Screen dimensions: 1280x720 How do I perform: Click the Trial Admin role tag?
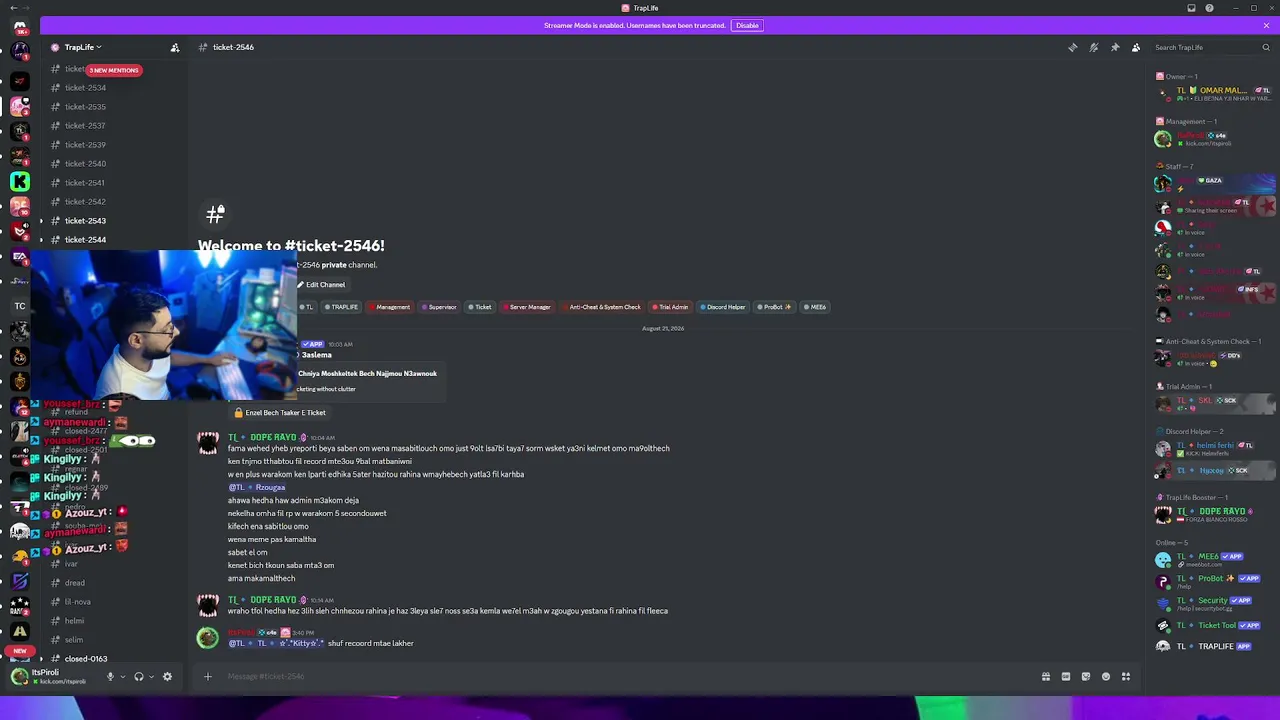tap(670, 307)
